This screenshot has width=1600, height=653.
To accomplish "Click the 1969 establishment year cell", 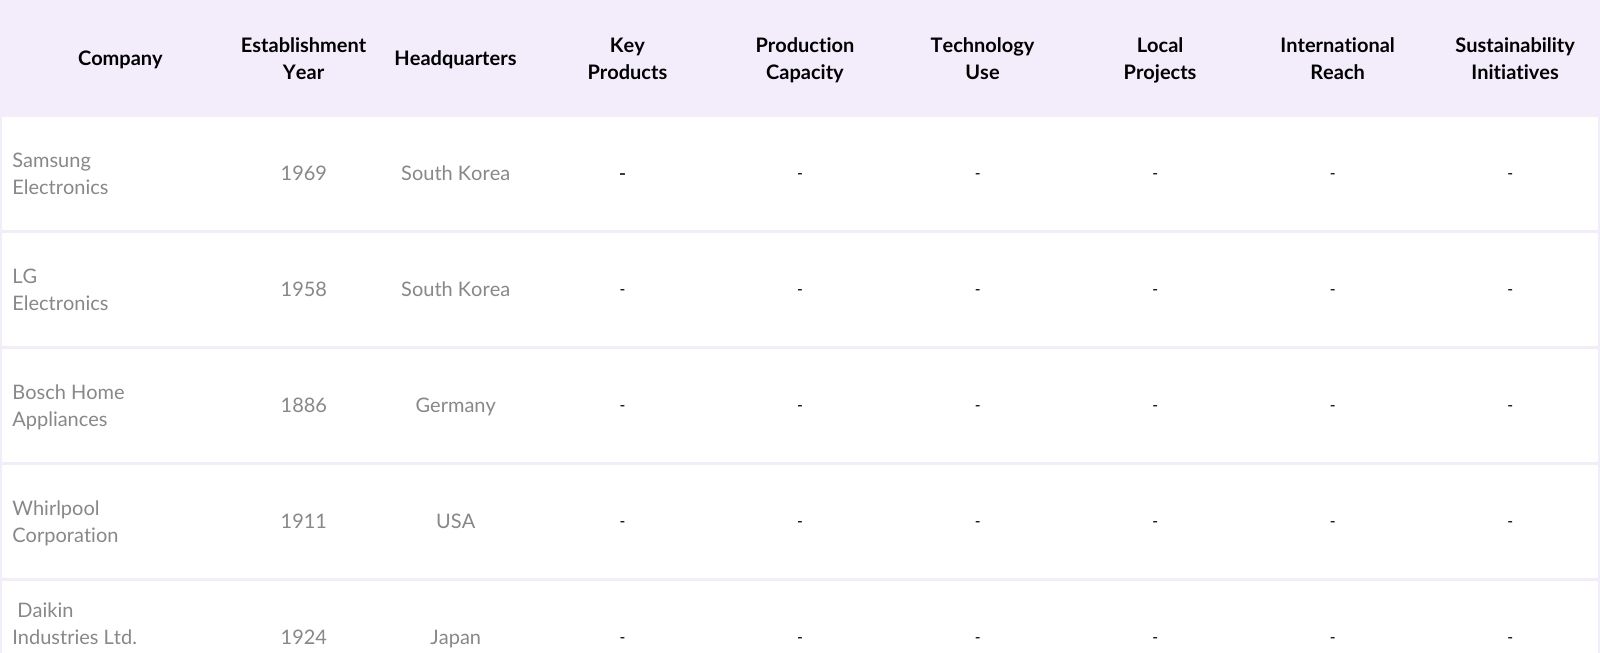I will coord(303,173).
